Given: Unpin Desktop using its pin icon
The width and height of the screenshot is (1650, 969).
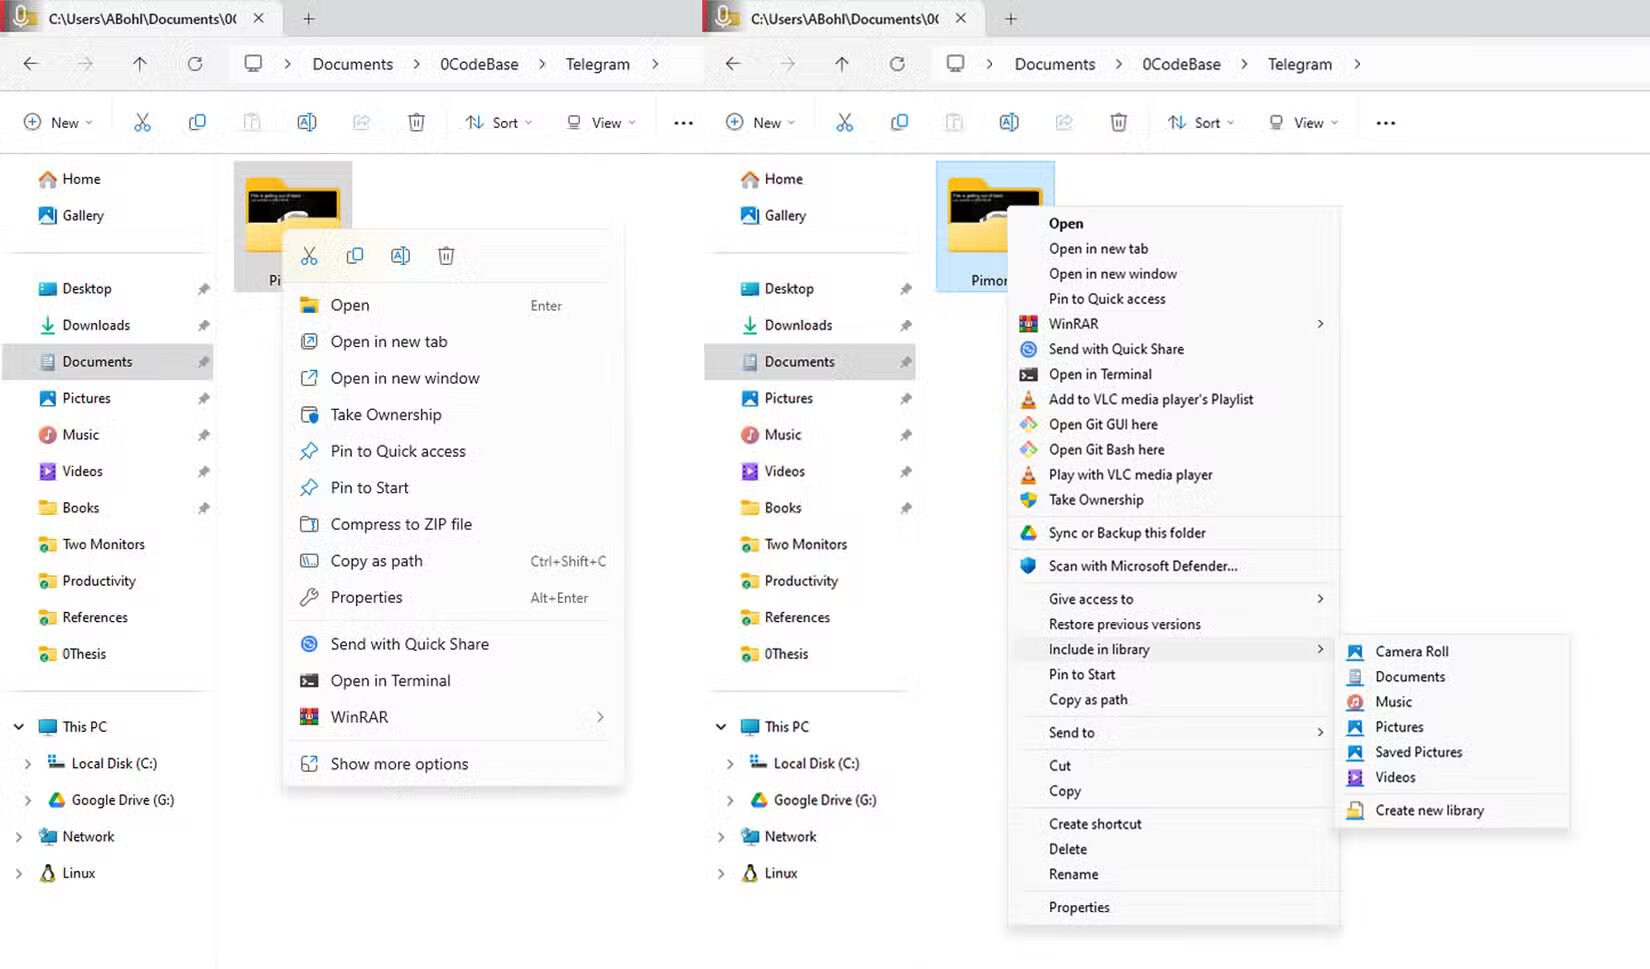Looking at the screenshot, I should tap(203, 288).
